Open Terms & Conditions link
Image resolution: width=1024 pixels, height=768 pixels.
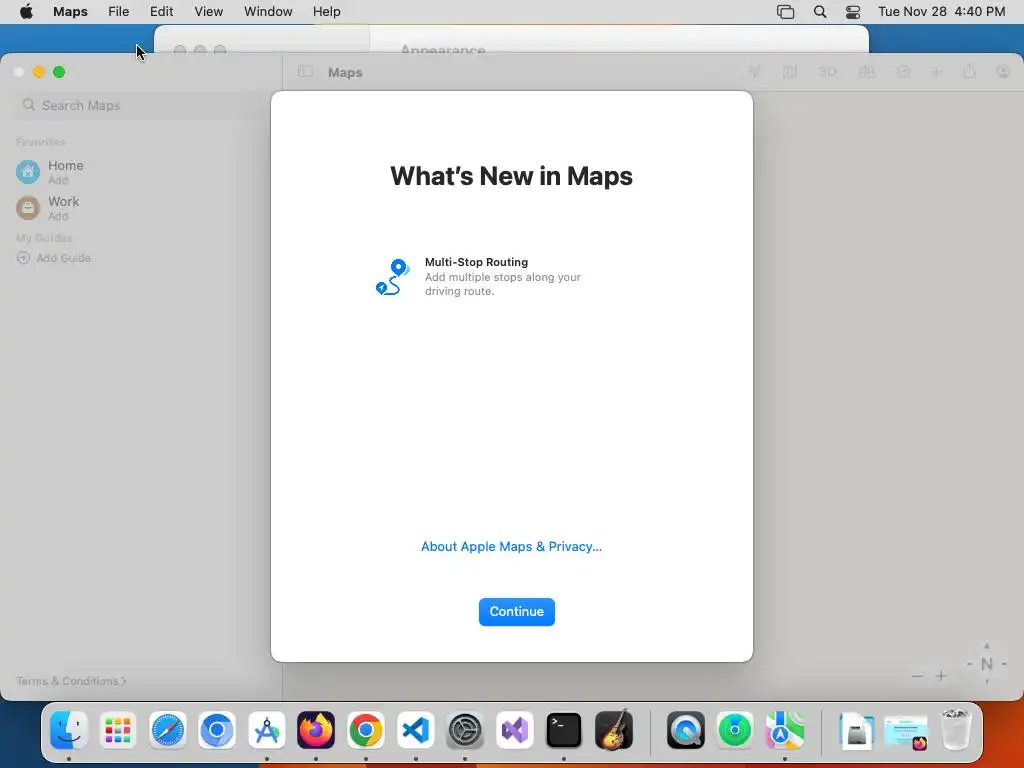coord(71,681)
